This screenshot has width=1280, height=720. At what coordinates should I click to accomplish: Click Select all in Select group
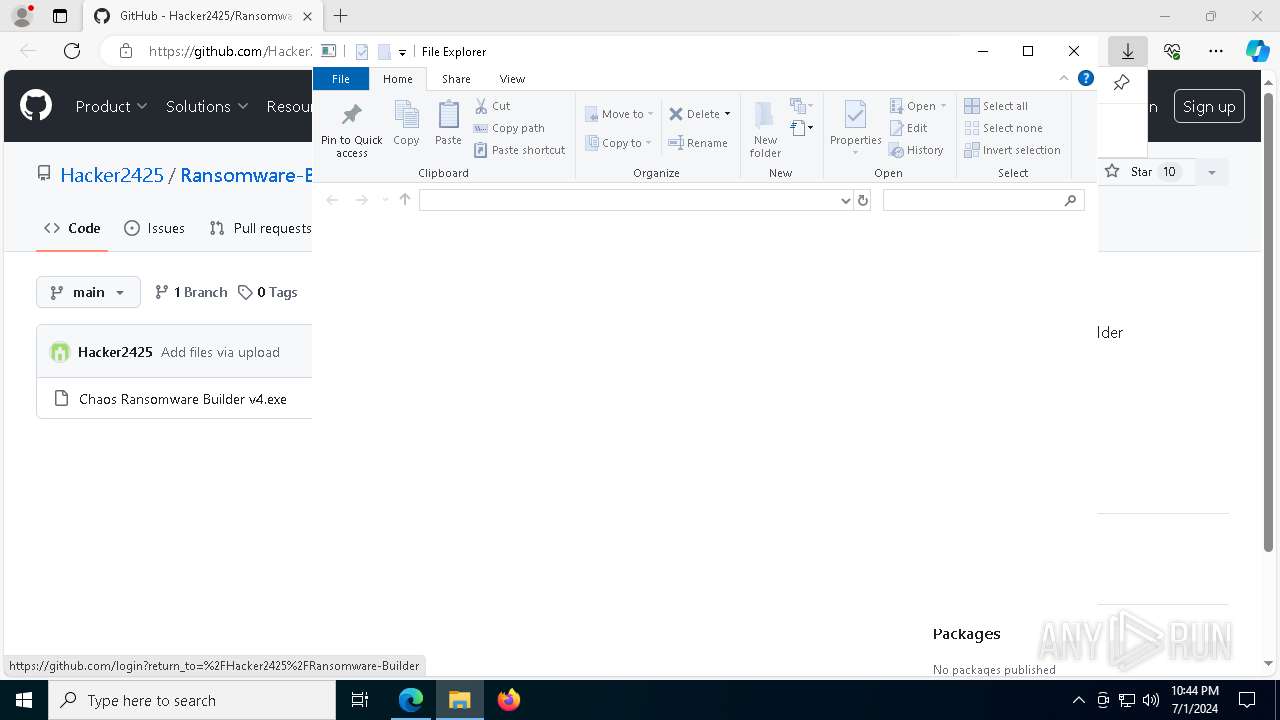point(996,106)
